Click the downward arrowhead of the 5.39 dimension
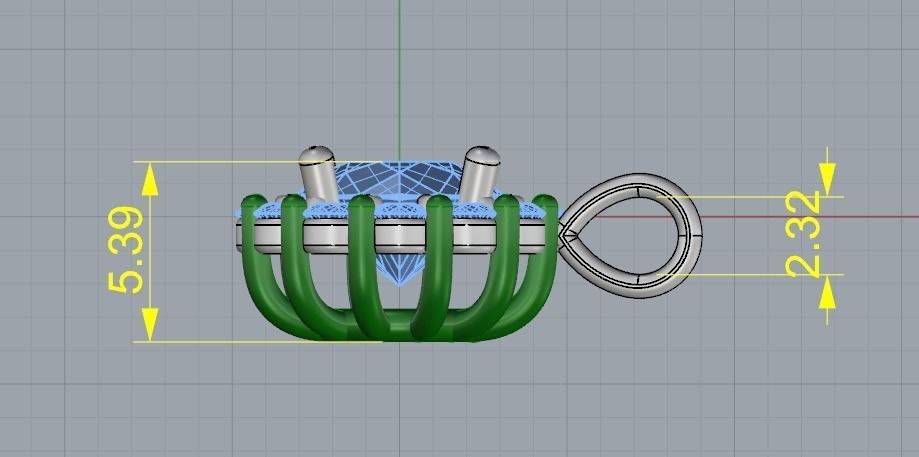Image resolution: width=919 pixels, height=457 pixels. pyautogui.click(x=149, y=325)
